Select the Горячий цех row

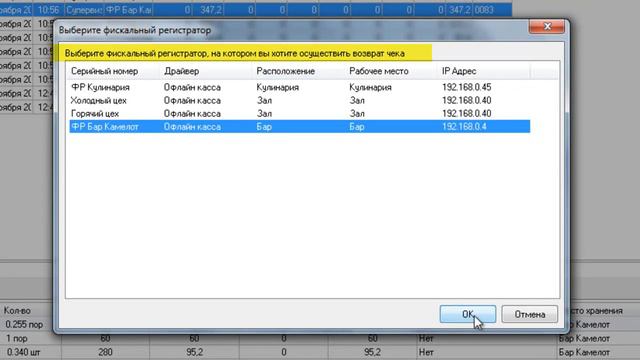[300, 113]
